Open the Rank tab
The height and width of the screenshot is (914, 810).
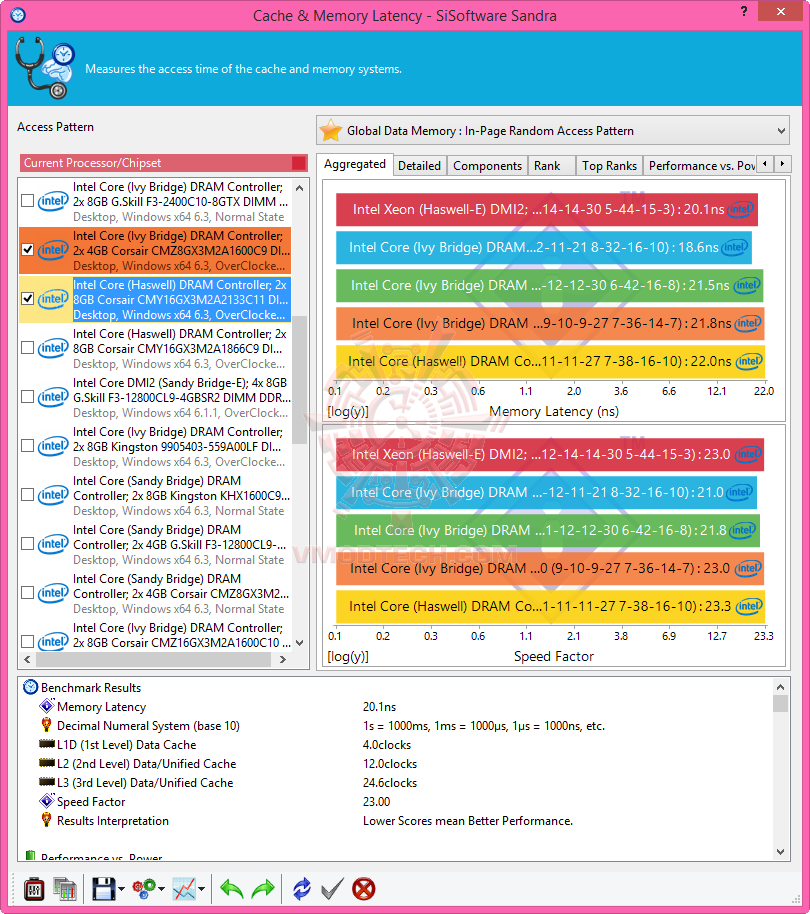pyautogui.click(x=552, y=166)
